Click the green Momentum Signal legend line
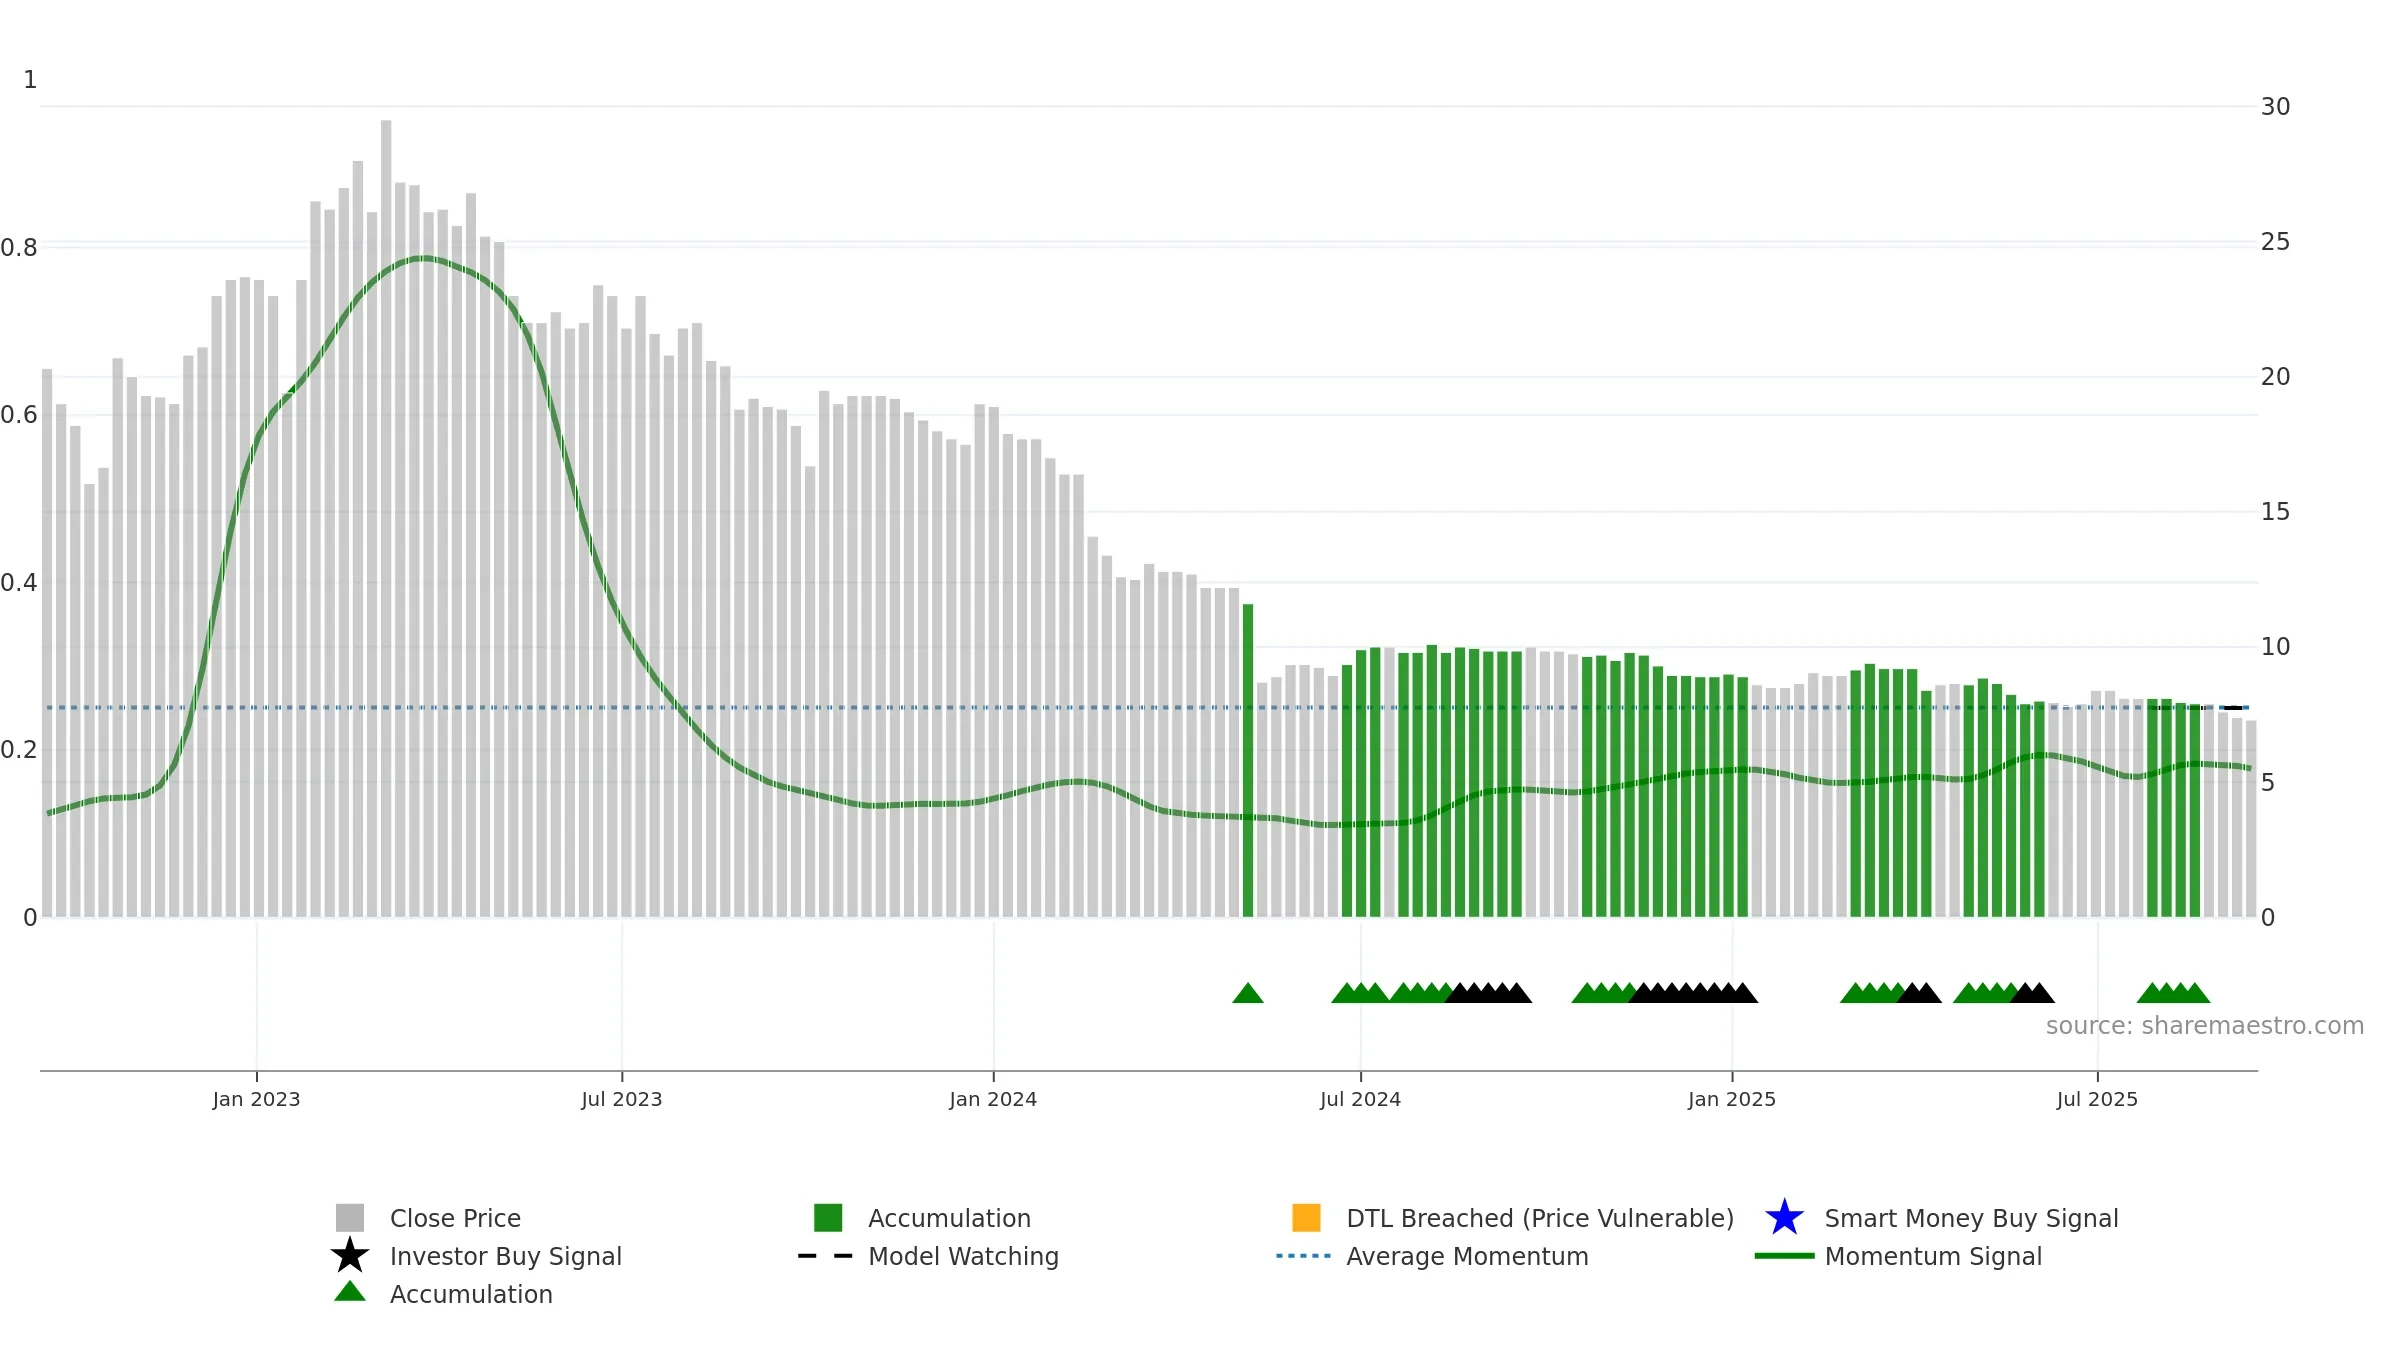 coord(1784,1256)
